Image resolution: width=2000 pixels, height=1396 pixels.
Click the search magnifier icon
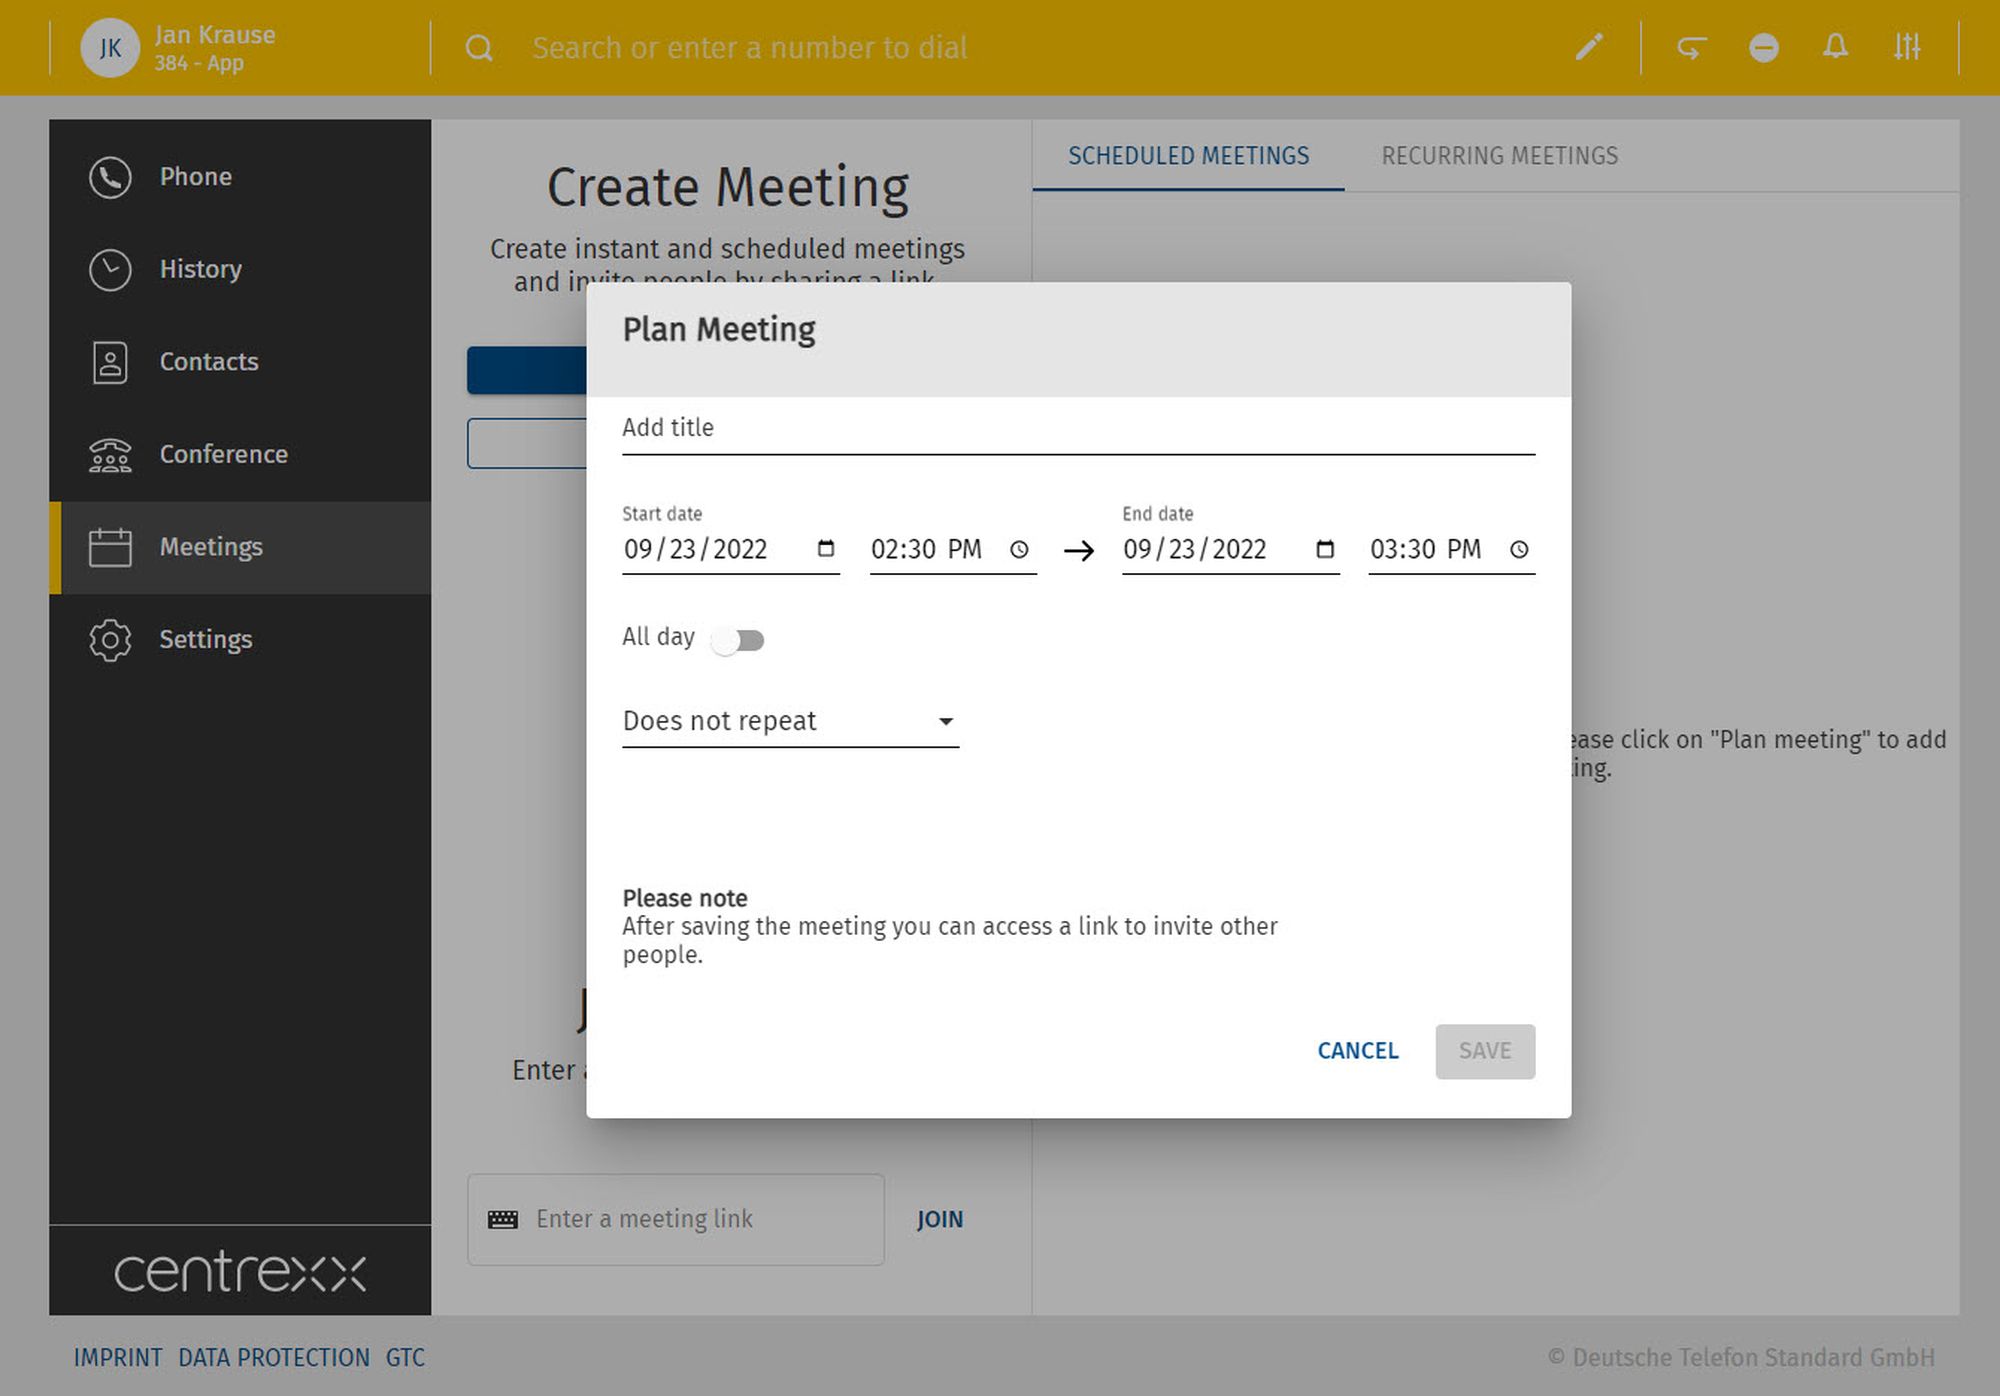(x=479, y=47)
